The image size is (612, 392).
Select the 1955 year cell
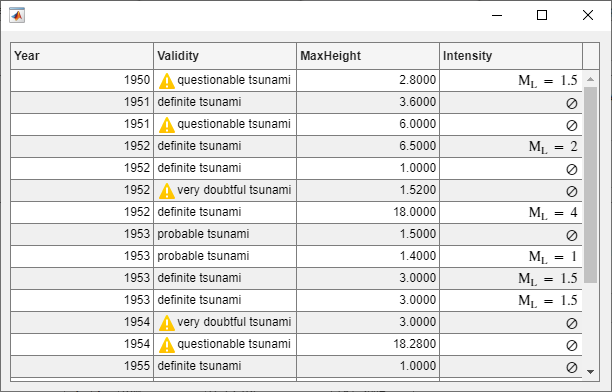[82, 366]
